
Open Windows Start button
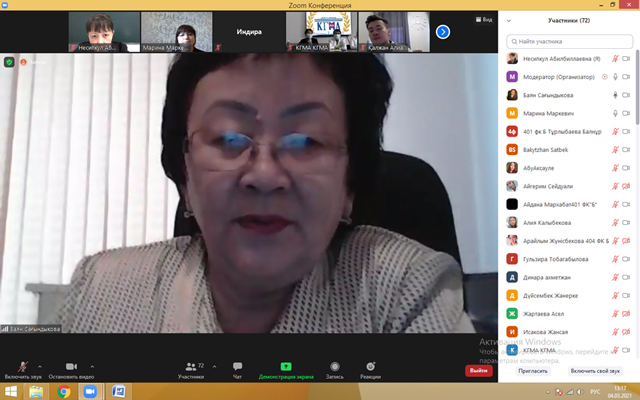pos(11,392)
